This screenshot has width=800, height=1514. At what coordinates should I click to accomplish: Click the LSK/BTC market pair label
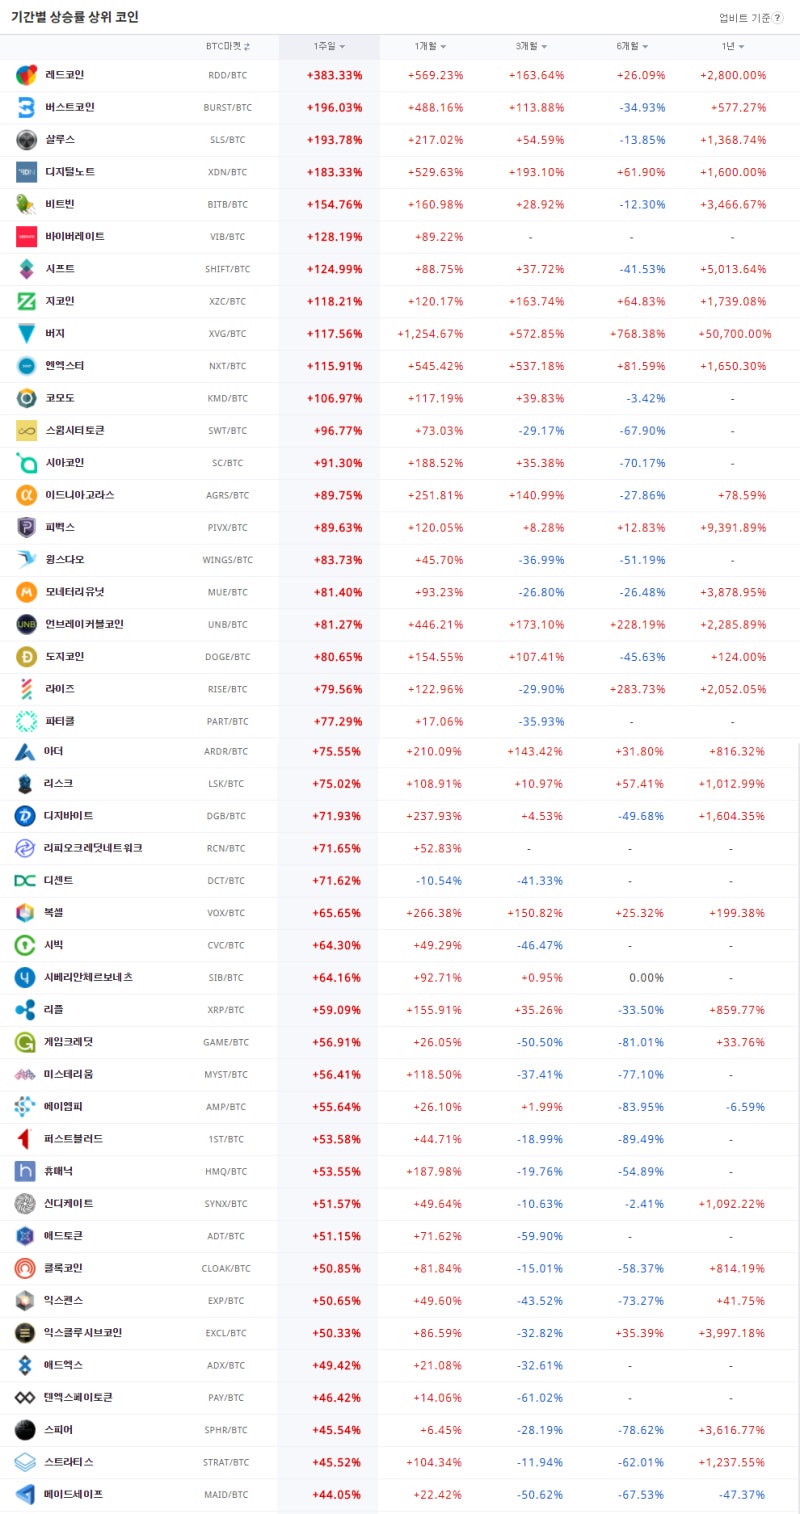point(224,784)
